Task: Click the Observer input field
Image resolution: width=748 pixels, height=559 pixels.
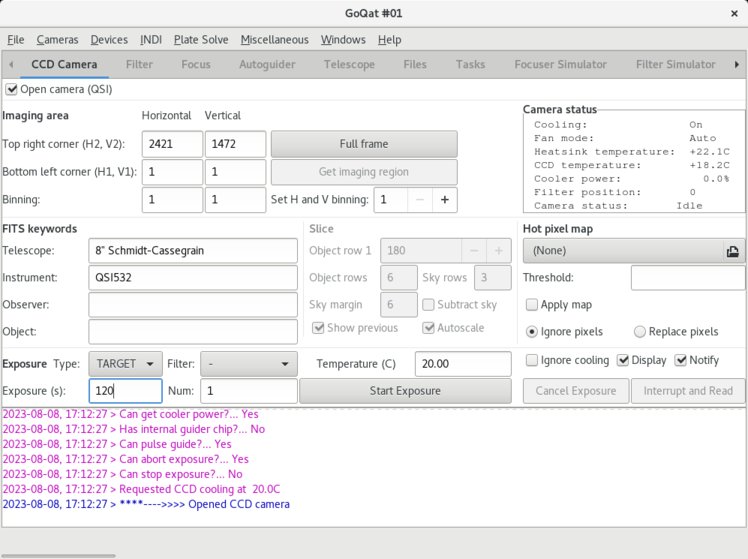Action: 193,305
